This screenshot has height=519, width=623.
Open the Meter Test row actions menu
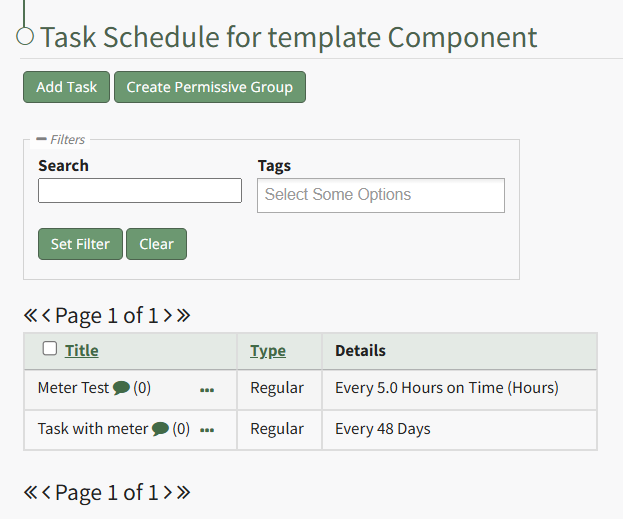(207, 390)
